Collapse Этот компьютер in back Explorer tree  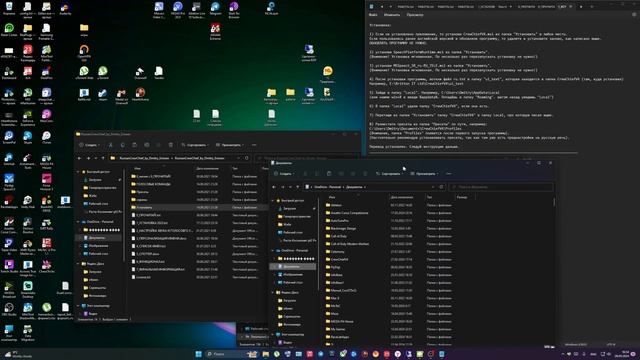click(78, 306)
